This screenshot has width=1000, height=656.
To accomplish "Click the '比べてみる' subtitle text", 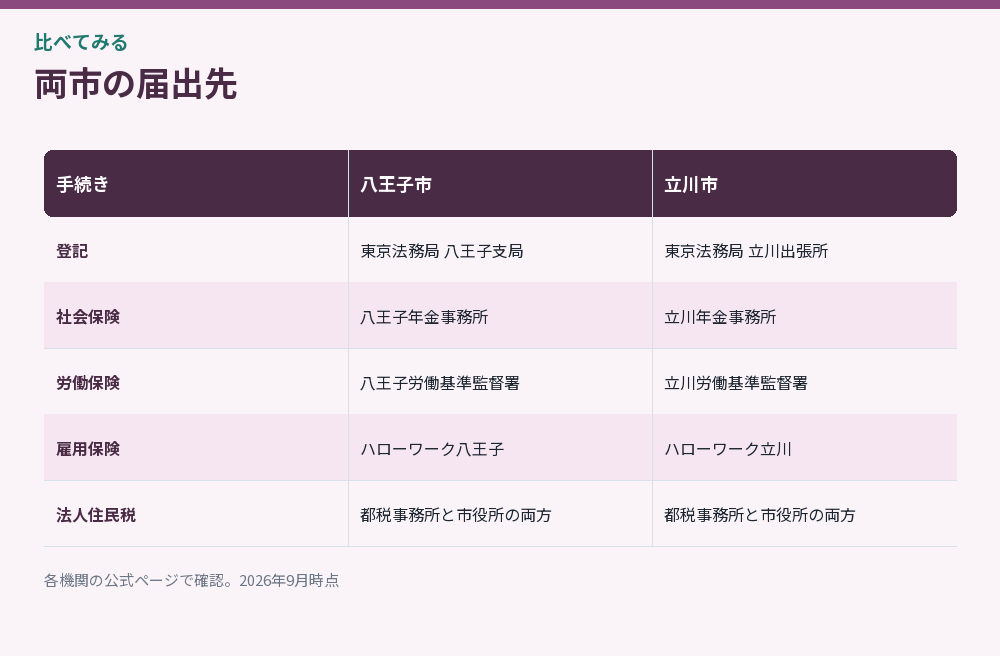I will click(x=81, y=42).
